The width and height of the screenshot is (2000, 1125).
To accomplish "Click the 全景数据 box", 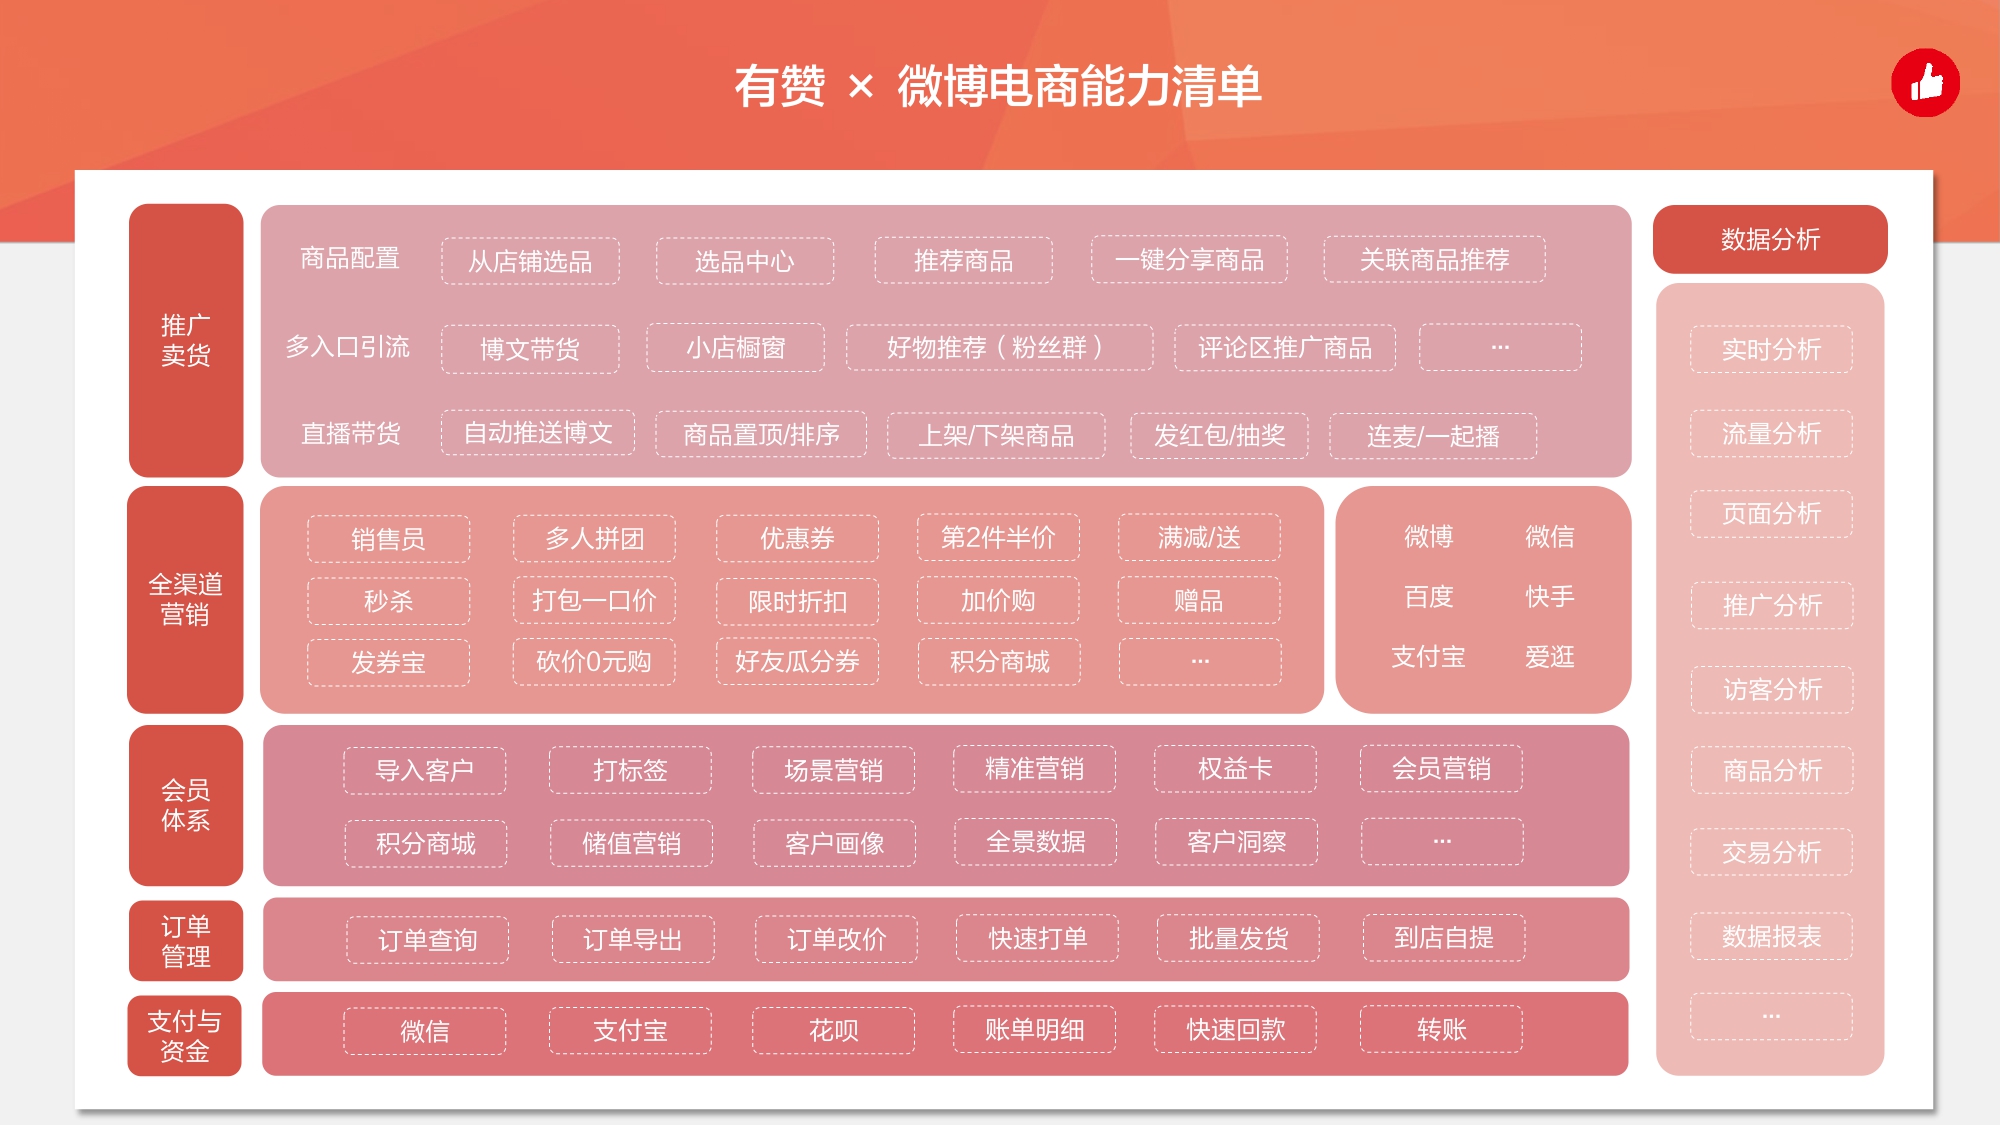I will pyautogui.click(x=1035, y=842).
